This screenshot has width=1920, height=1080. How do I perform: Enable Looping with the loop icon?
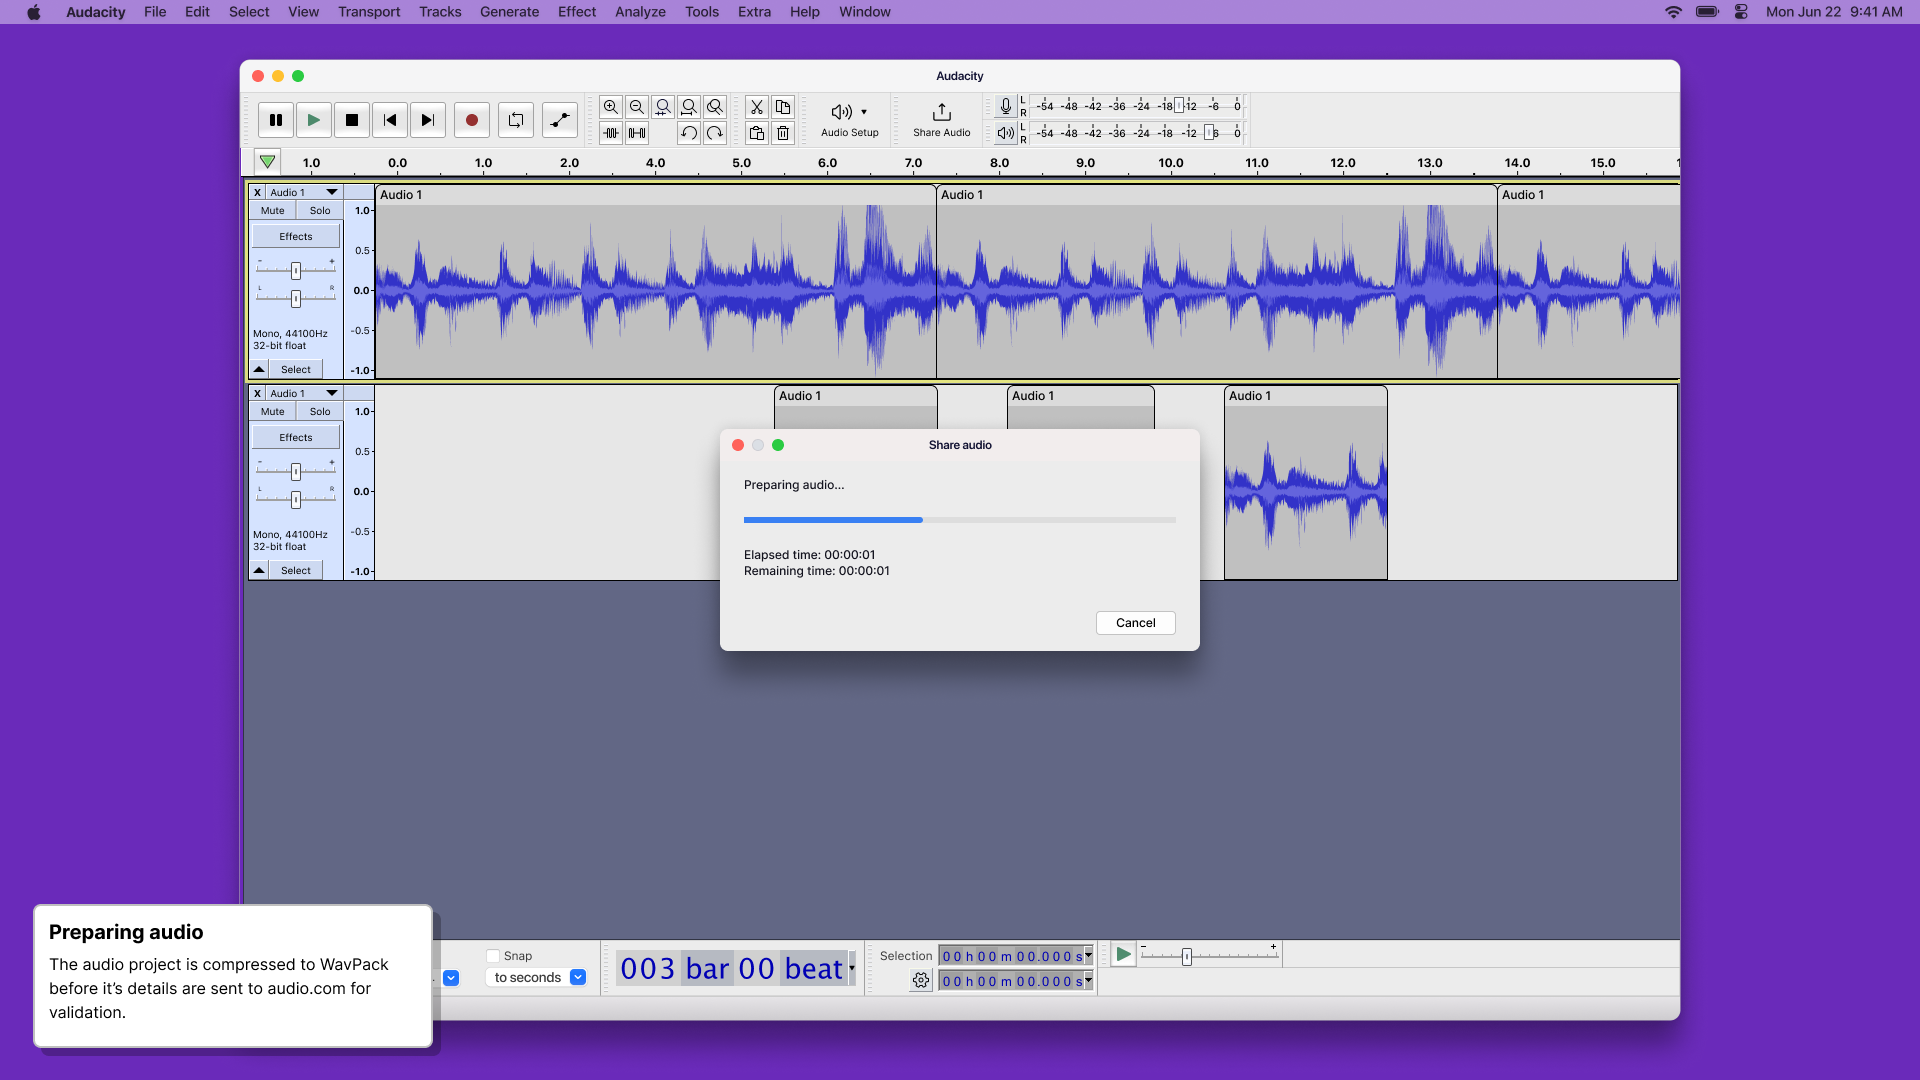coord(516,120)
